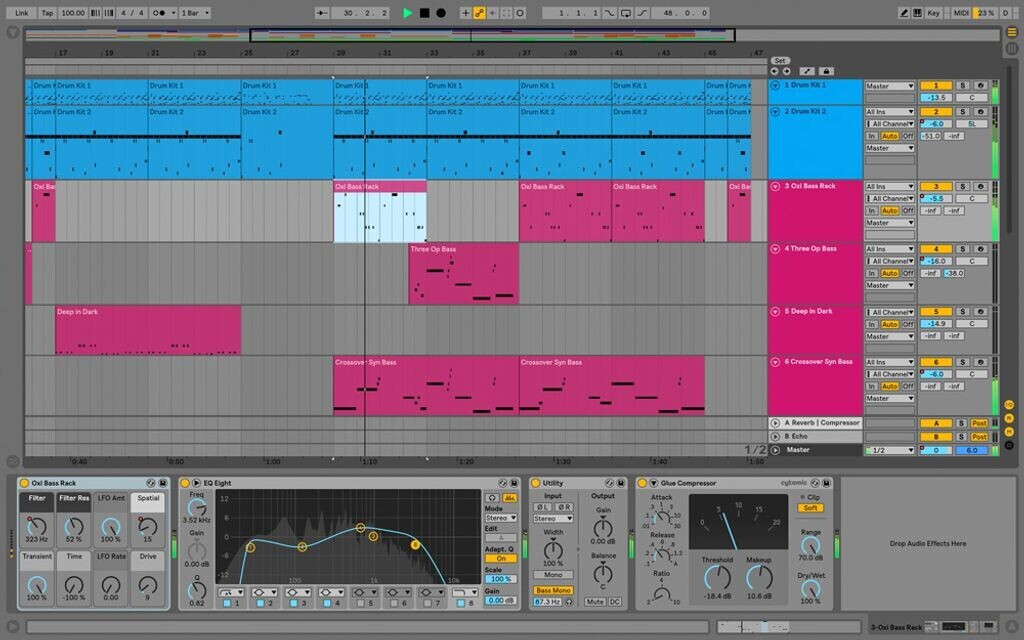The image size is (1024, 640).
Task: Save the EQ Eight preset via disk icon
Action: coord(514,481)
